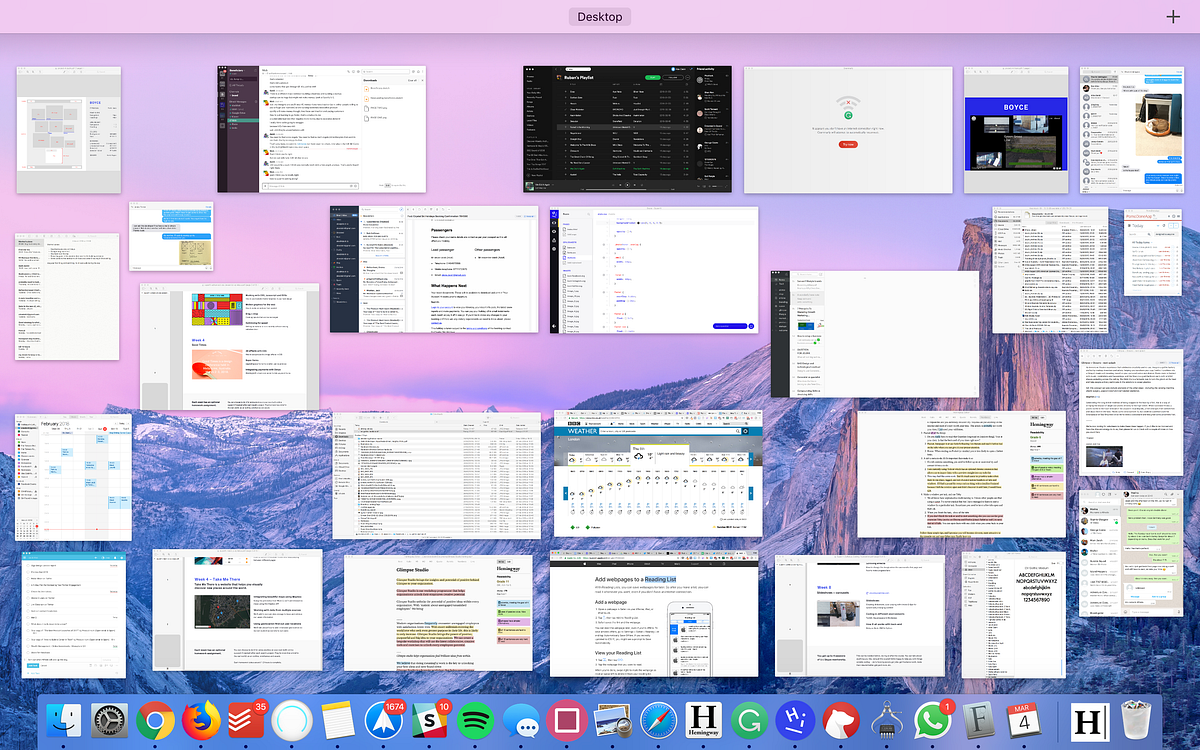
Task: Open the blue Messages bubble dock icon
Action: pyautogui.click(x=521, y=722)
